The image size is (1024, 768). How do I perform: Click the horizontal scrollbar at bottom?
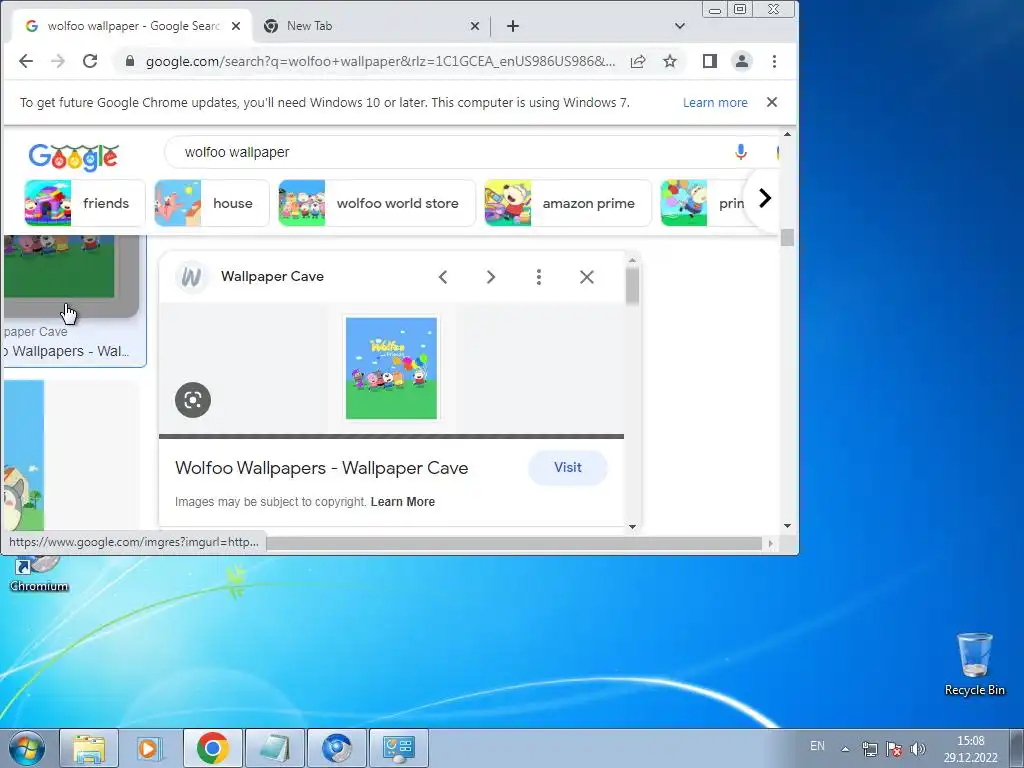tap(513, 543)
